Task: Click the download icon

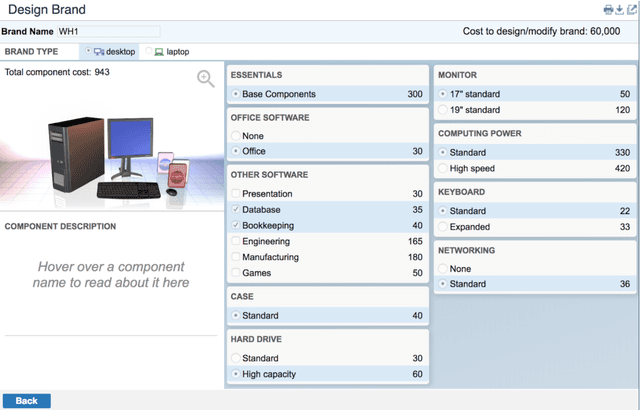Action: tap(619, 9)
